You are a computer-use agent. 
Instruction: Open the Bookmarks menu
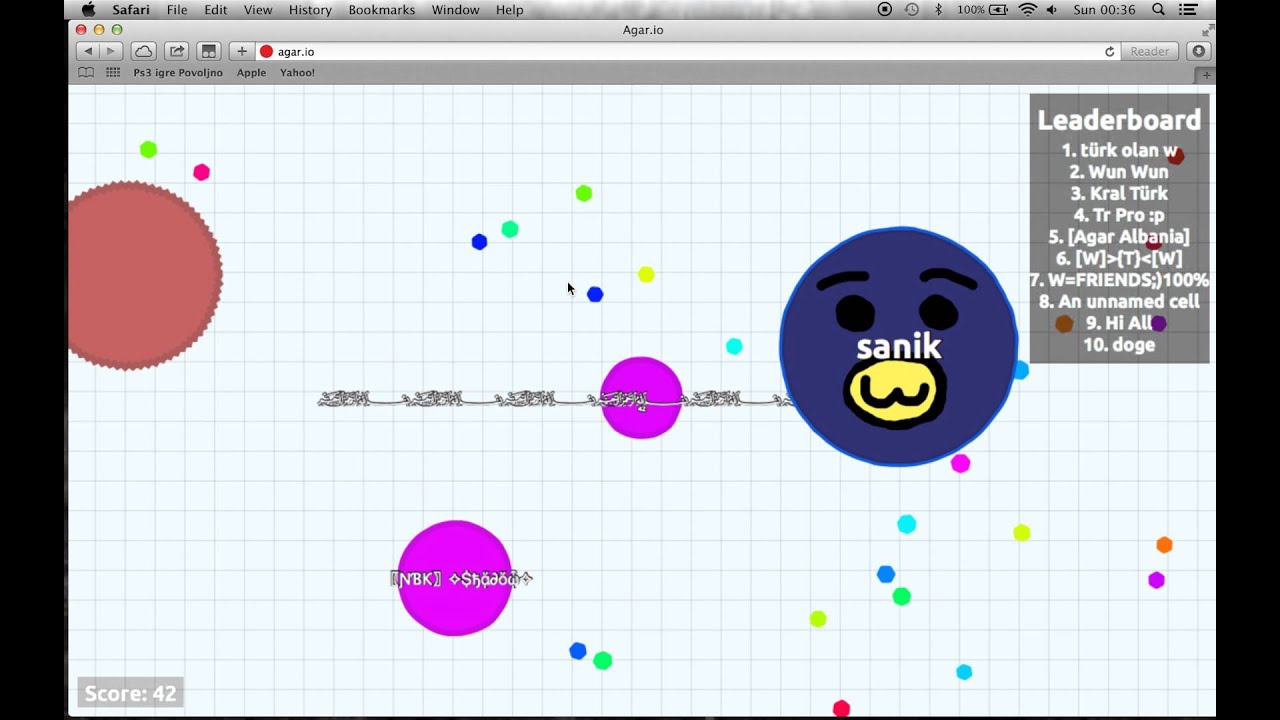381,9
